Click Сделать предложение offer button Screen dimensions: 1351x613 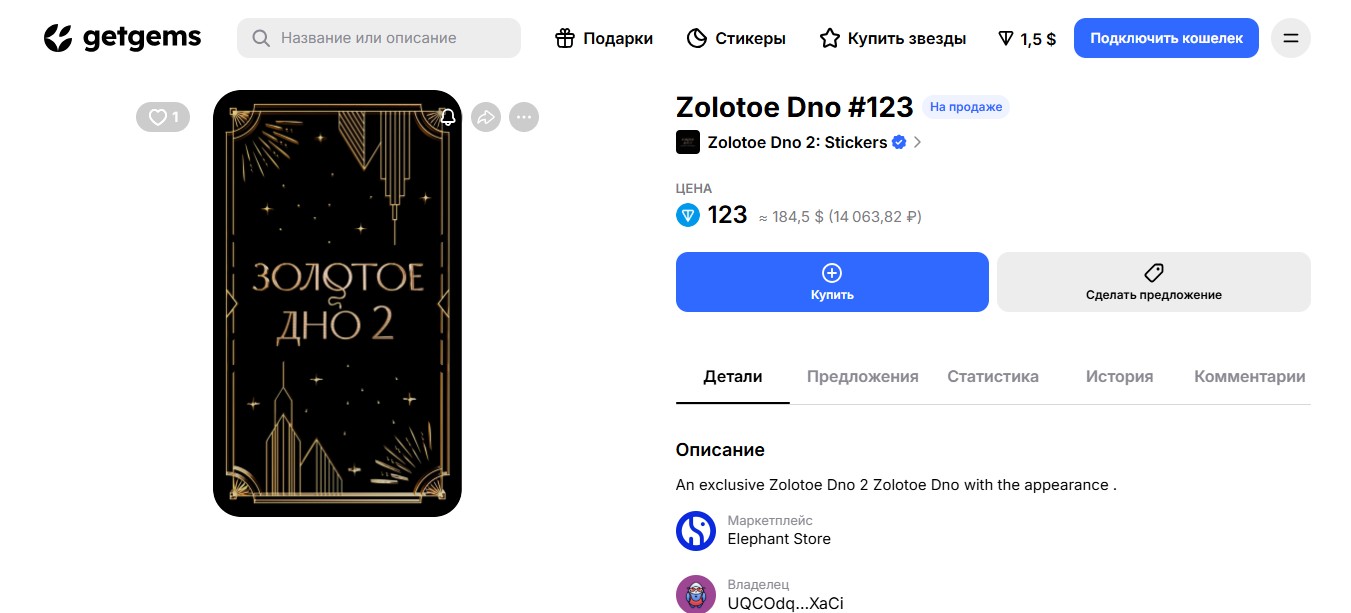click(1153, 282)
